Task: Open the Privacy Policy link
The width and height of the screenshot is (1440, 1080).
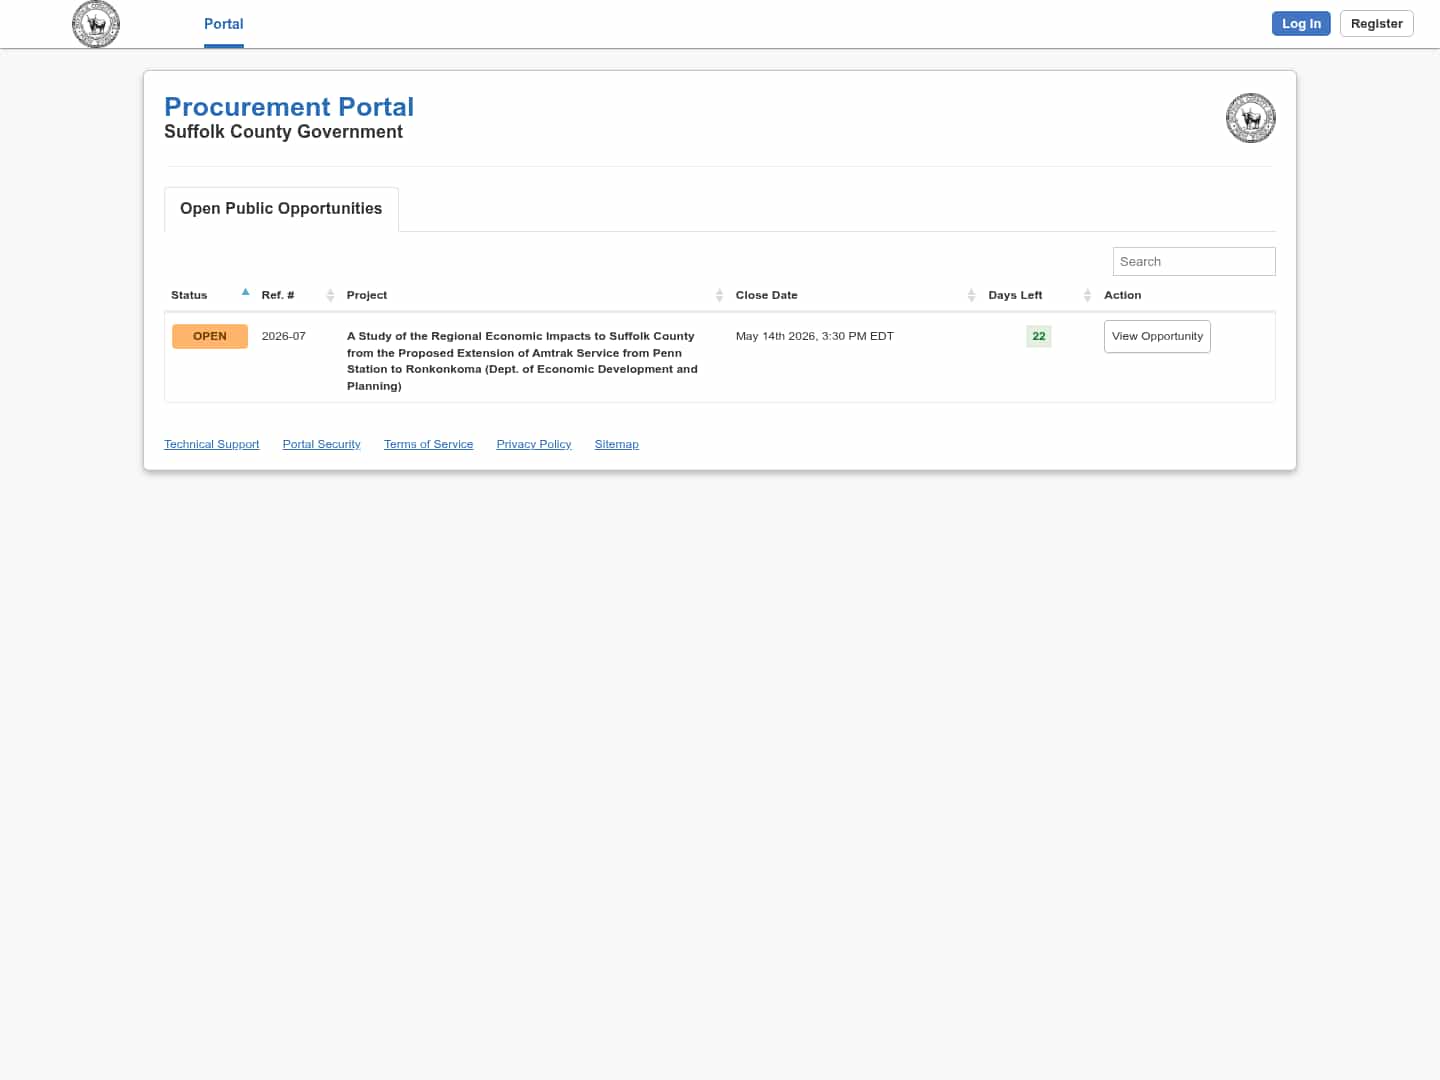Action: tap(533, 444)
